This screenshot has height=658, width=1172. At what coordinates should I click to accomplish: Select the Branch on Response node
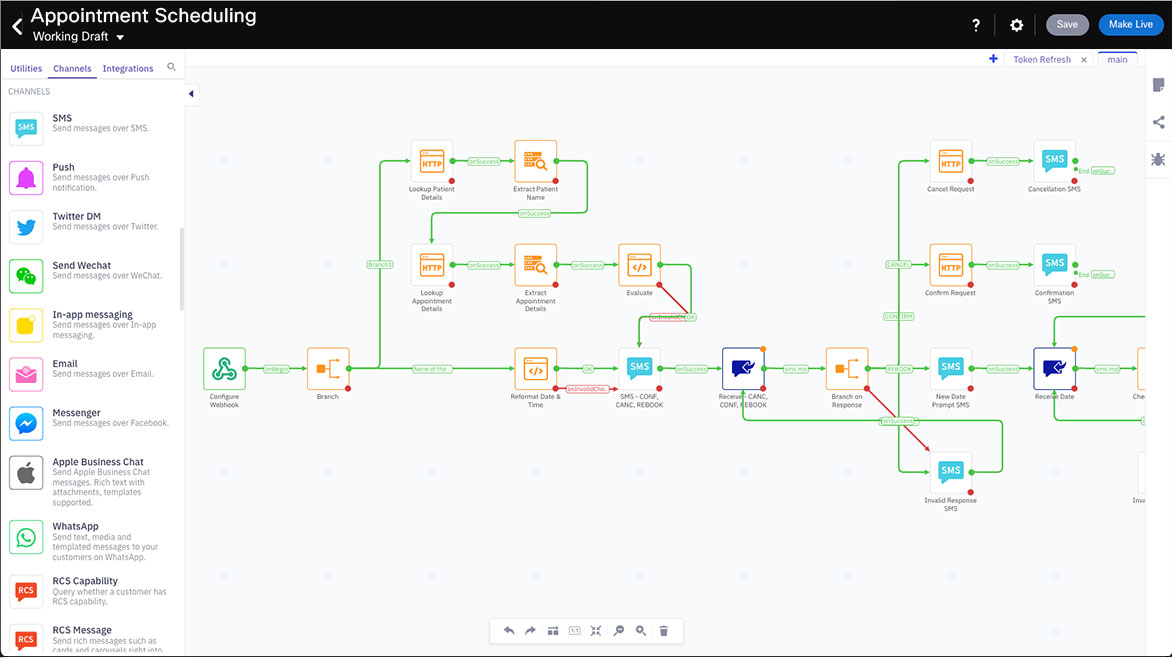(x=847, y=369)
